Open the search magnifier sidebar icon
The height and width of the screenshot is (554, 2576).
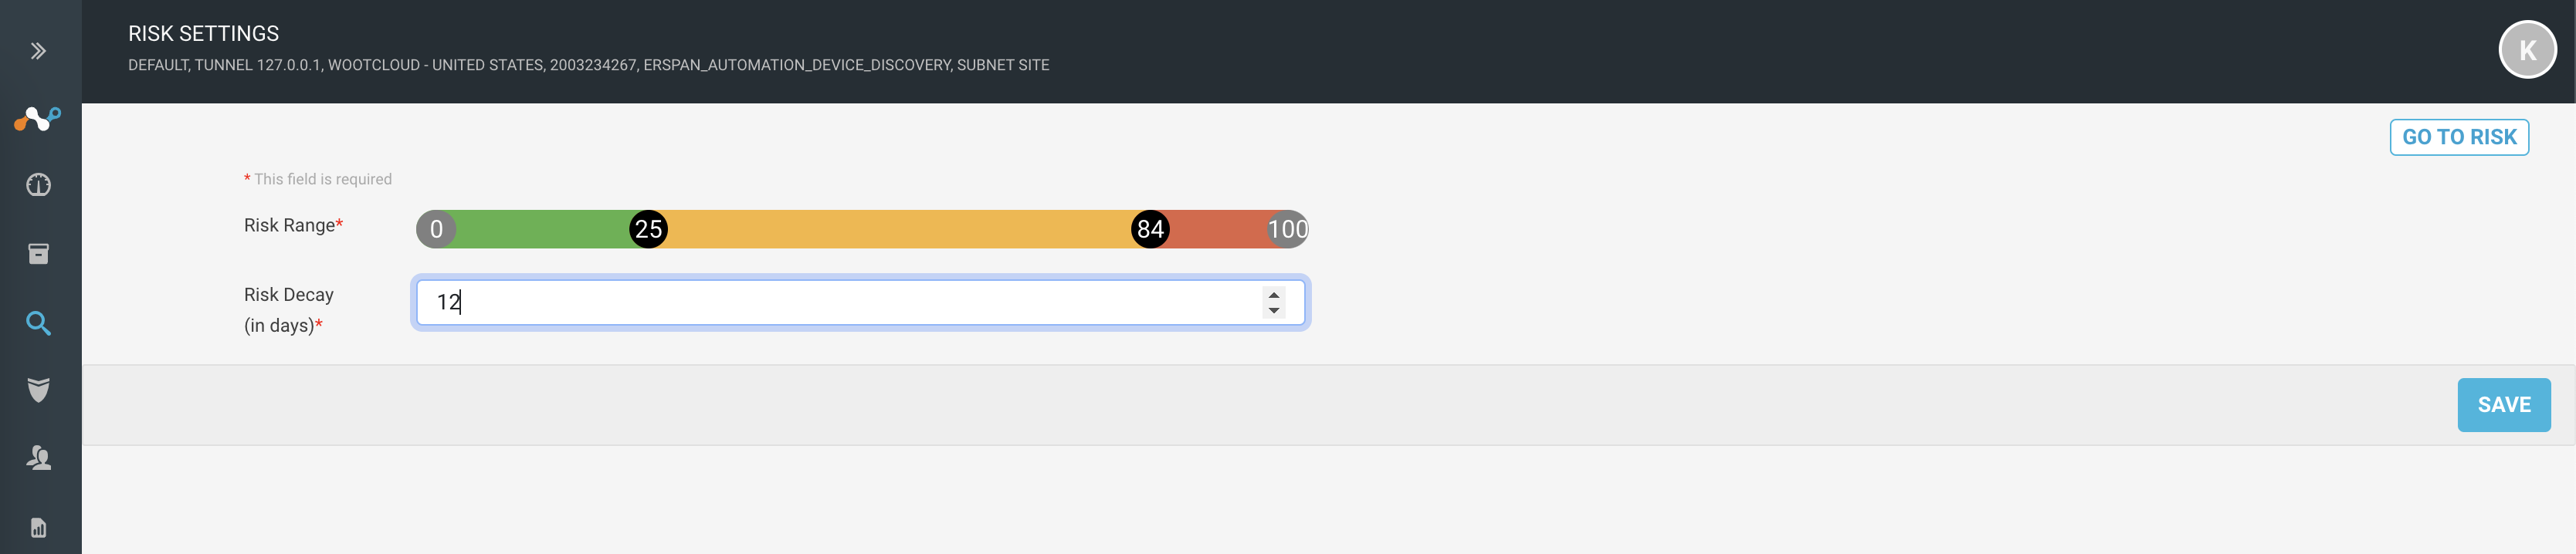[x=38, y=323]
